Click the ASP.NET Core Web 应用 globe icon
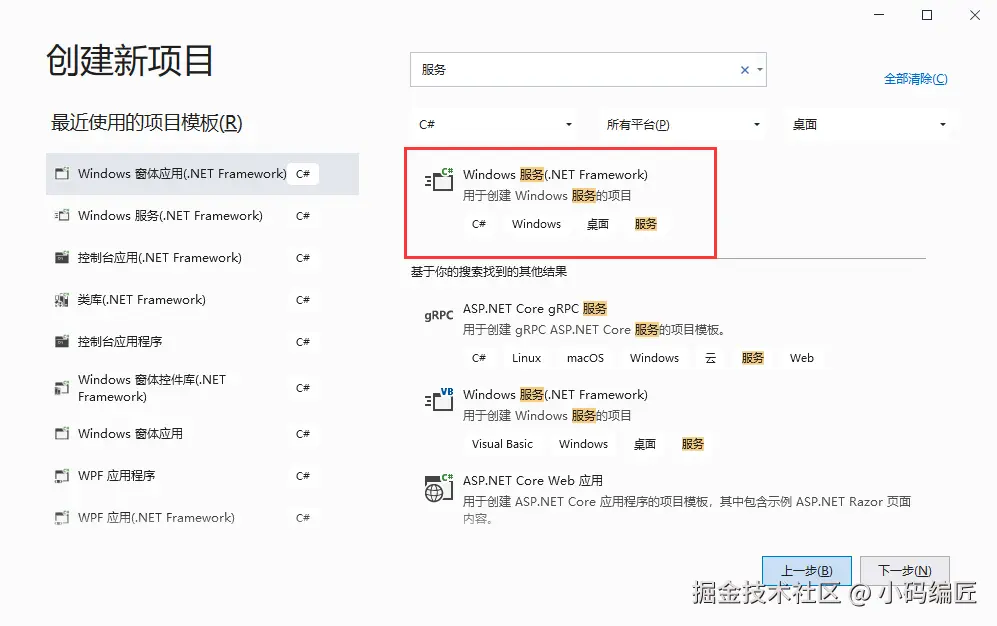This screenshot has width=997, height=626. coord(439,488)
